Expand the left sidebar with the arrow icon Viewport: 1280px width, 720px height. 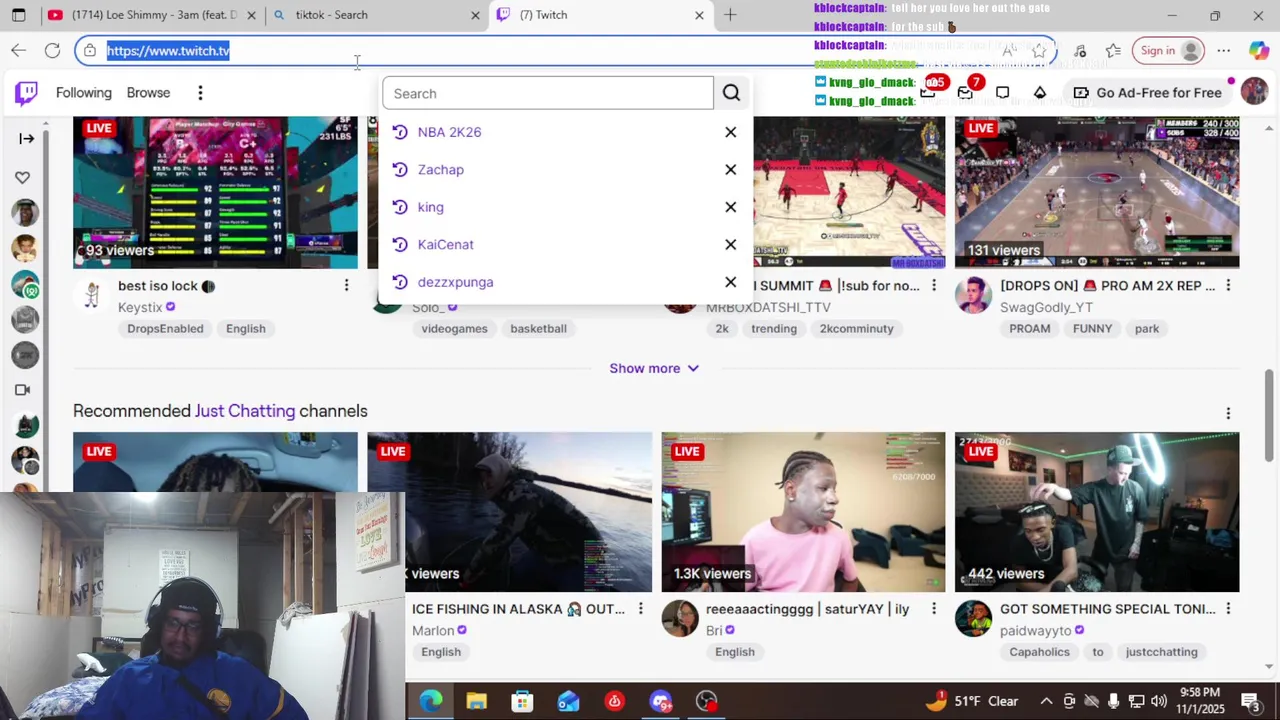point(26,139)
